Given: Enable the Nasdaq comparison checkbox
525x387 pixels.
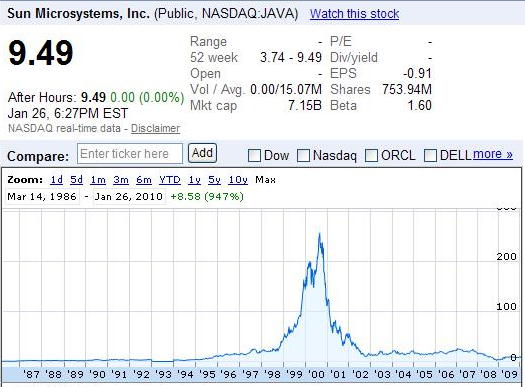Looking at the screenshot, I should [x=303, y=155].
